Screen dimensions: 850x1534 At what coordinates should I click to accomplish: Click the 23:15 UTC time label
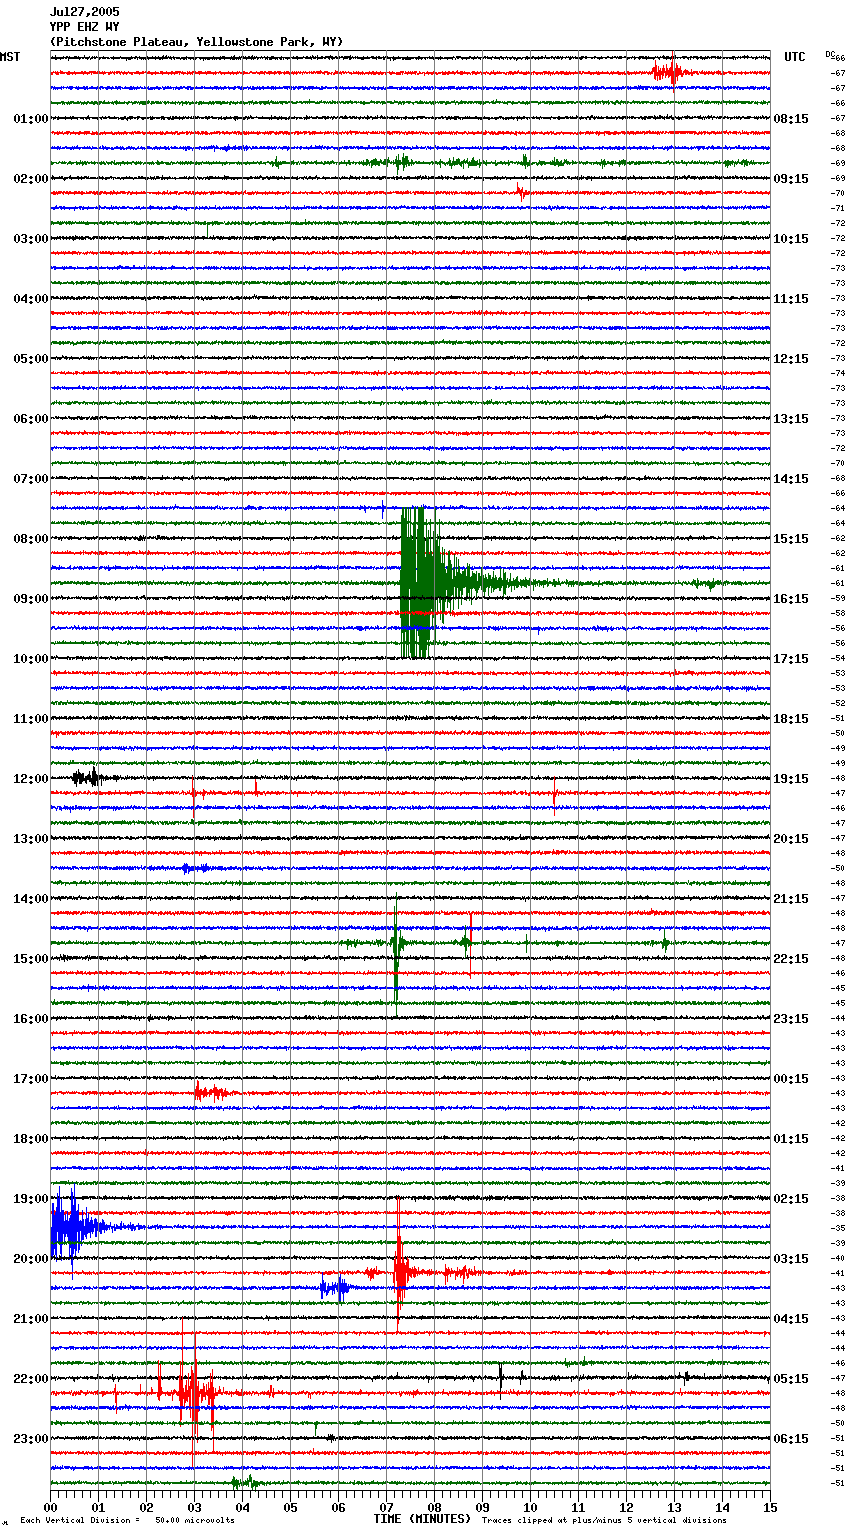[791, 1019]
